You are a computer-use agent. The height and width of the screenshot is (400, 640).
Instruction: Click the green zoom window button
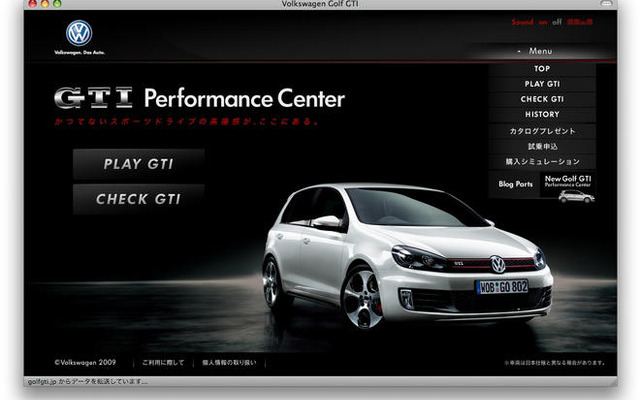tap(57, 4)
